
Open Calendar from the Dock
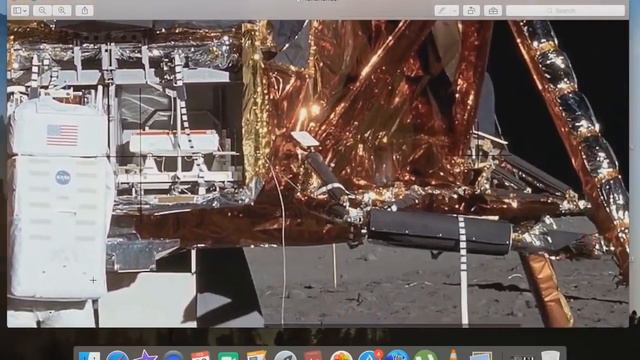[x=200, y=356]
